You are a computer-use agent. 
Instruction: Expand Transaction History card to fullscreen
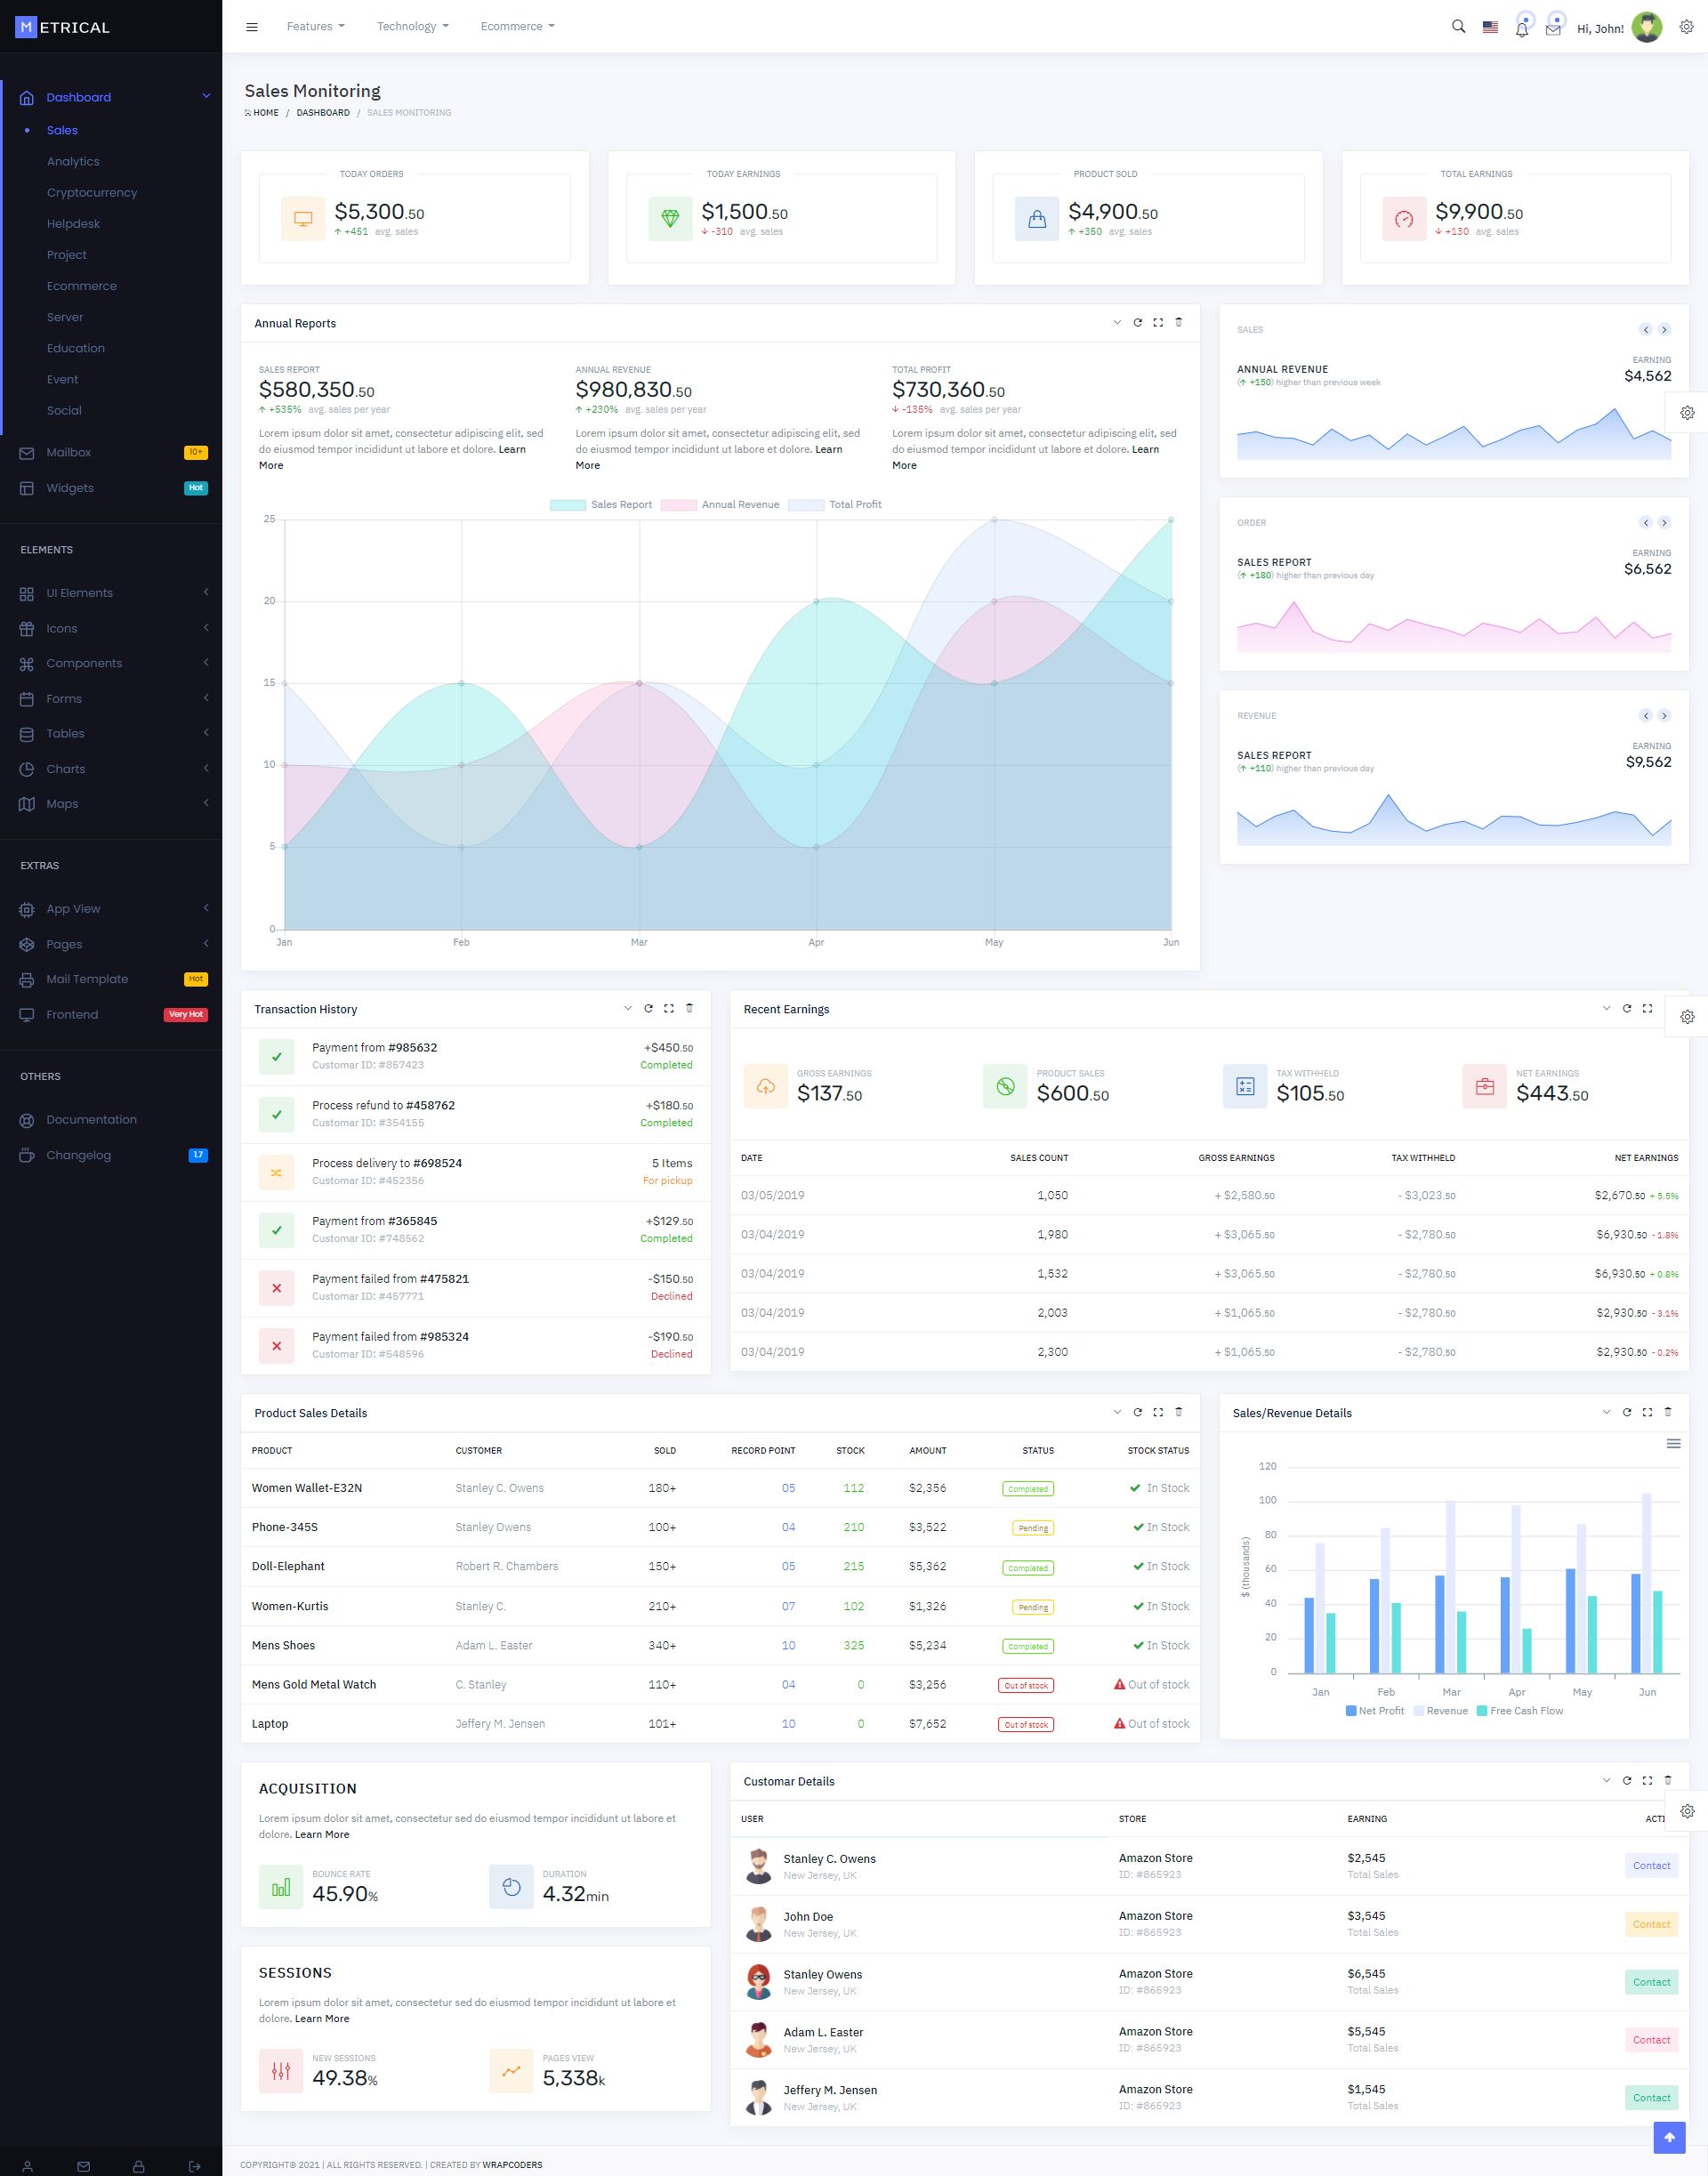tap(669, 1008)
